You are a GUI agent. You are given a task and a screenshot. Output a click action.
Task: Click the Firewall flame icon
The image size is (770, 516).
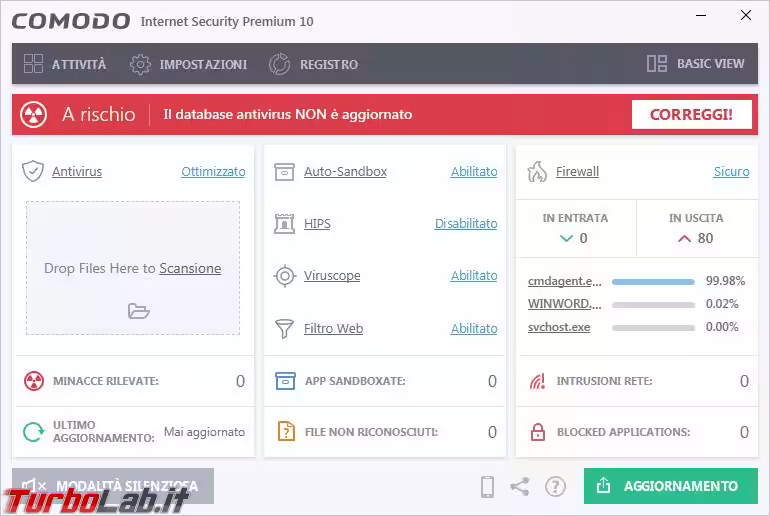(x=537, y=171)
